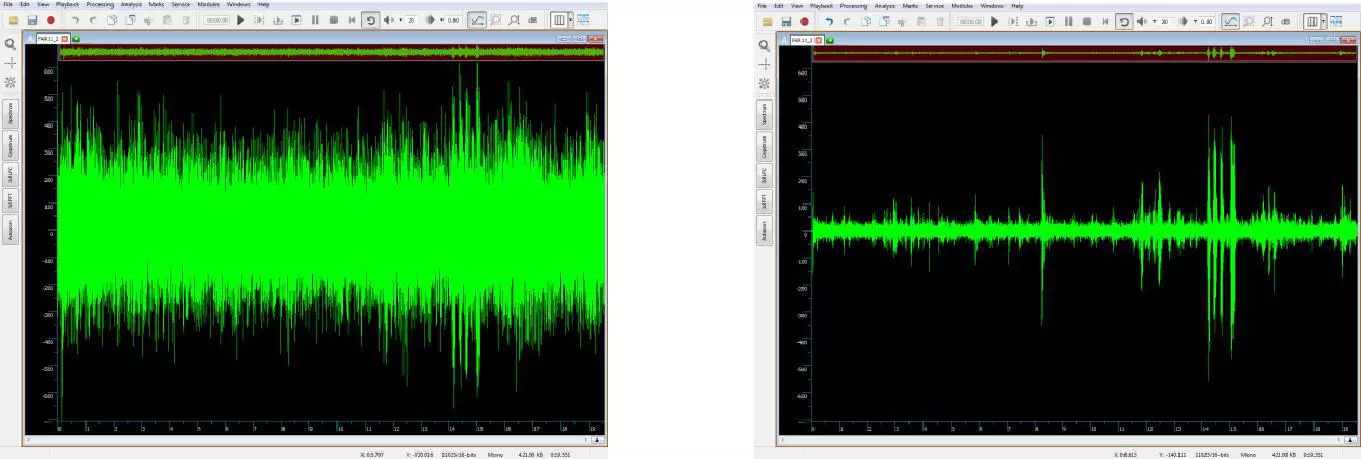This screenshot has height=459, width=1361.
Task: Click the Undo arrow in the right window toolbar
Action: pyautogui.click(x=828, y=21)
